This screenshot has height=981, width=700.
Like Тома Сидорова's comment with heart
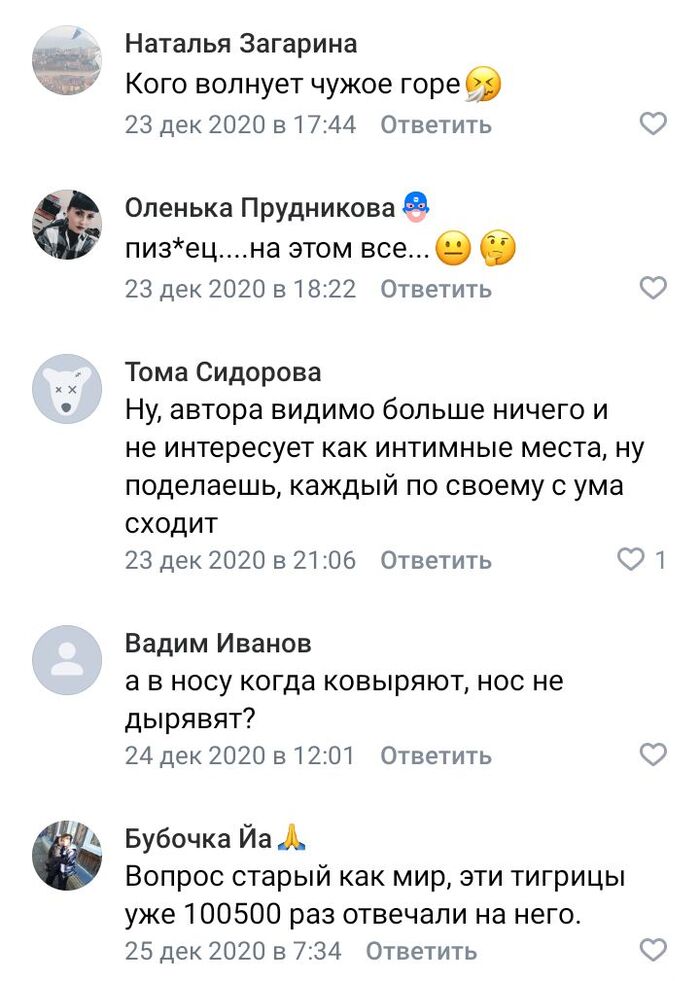[x=631, y=559]
